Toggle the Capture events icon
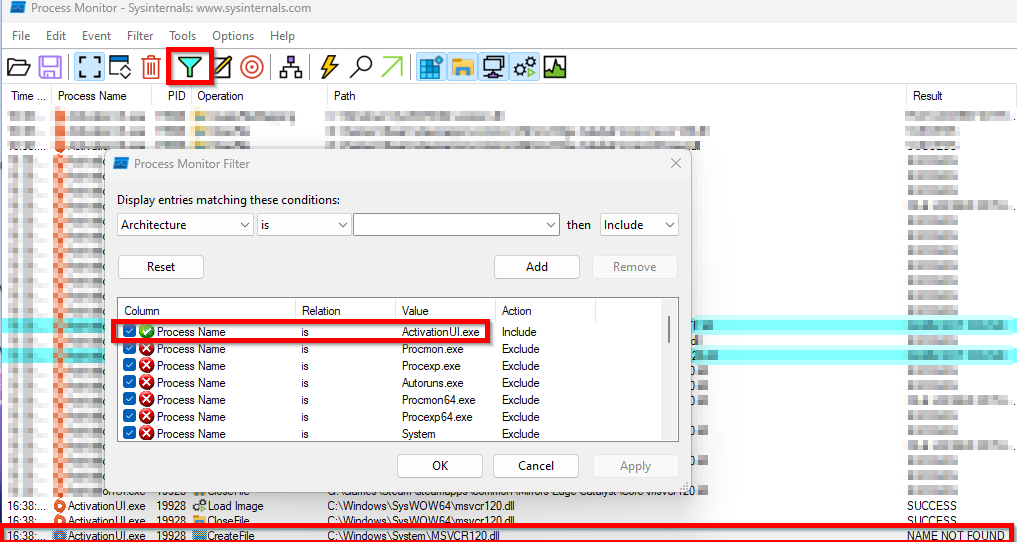The image size is (1017, 542). click(x=89, y=67)
